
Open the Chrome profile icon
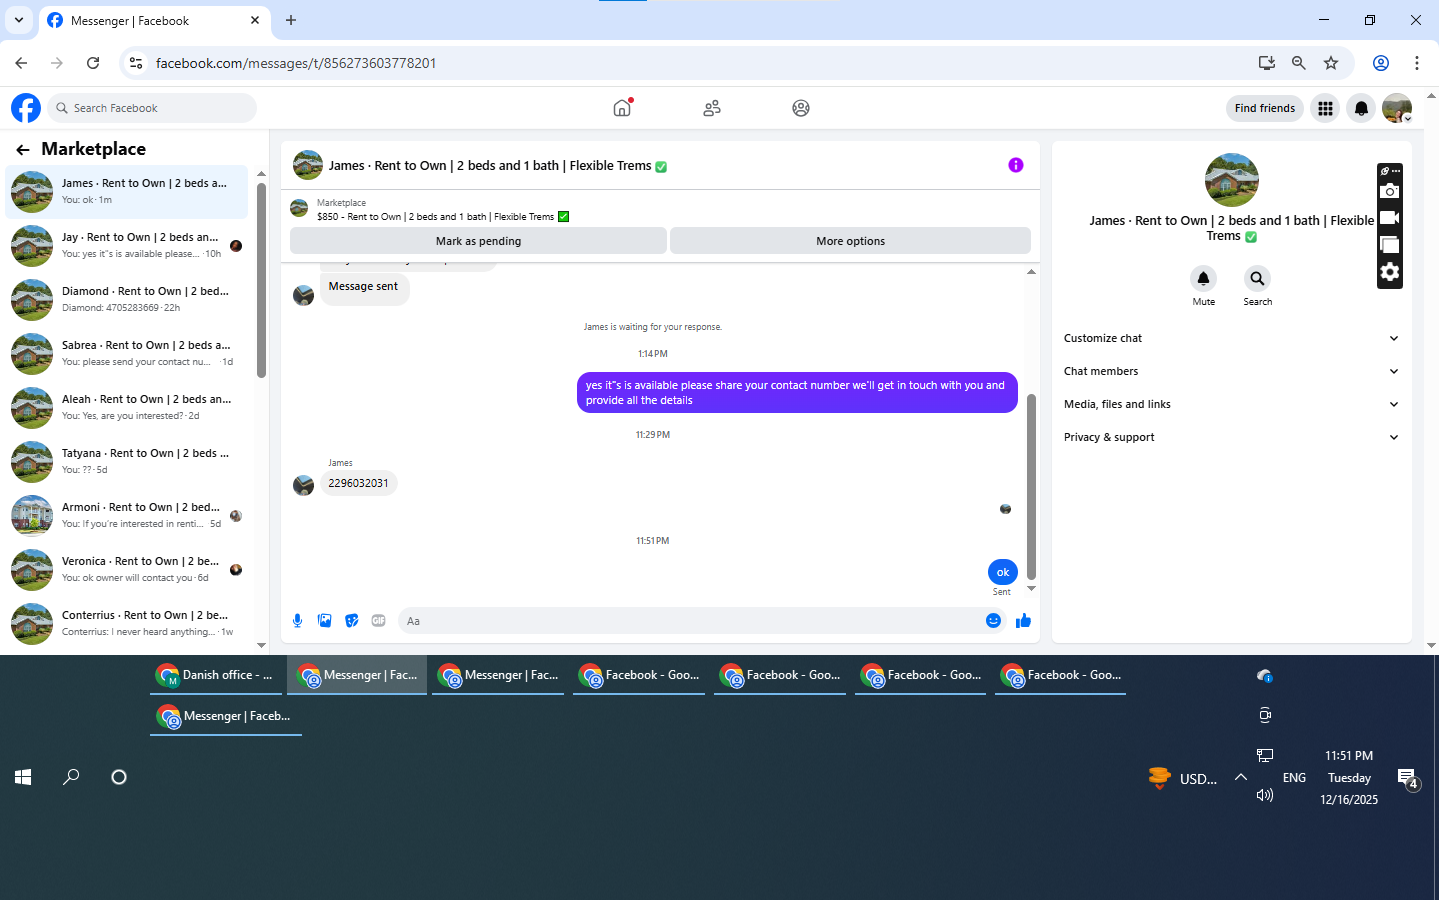coord(1381,63)
